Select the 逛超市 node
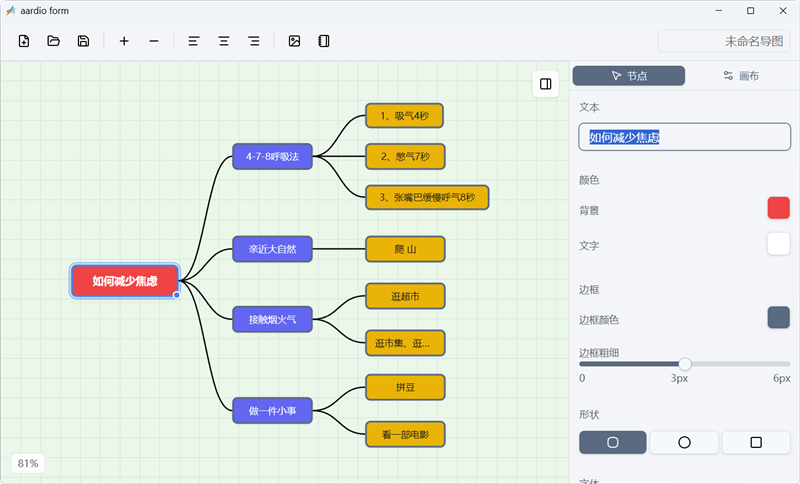 click(x=406, y=296)
